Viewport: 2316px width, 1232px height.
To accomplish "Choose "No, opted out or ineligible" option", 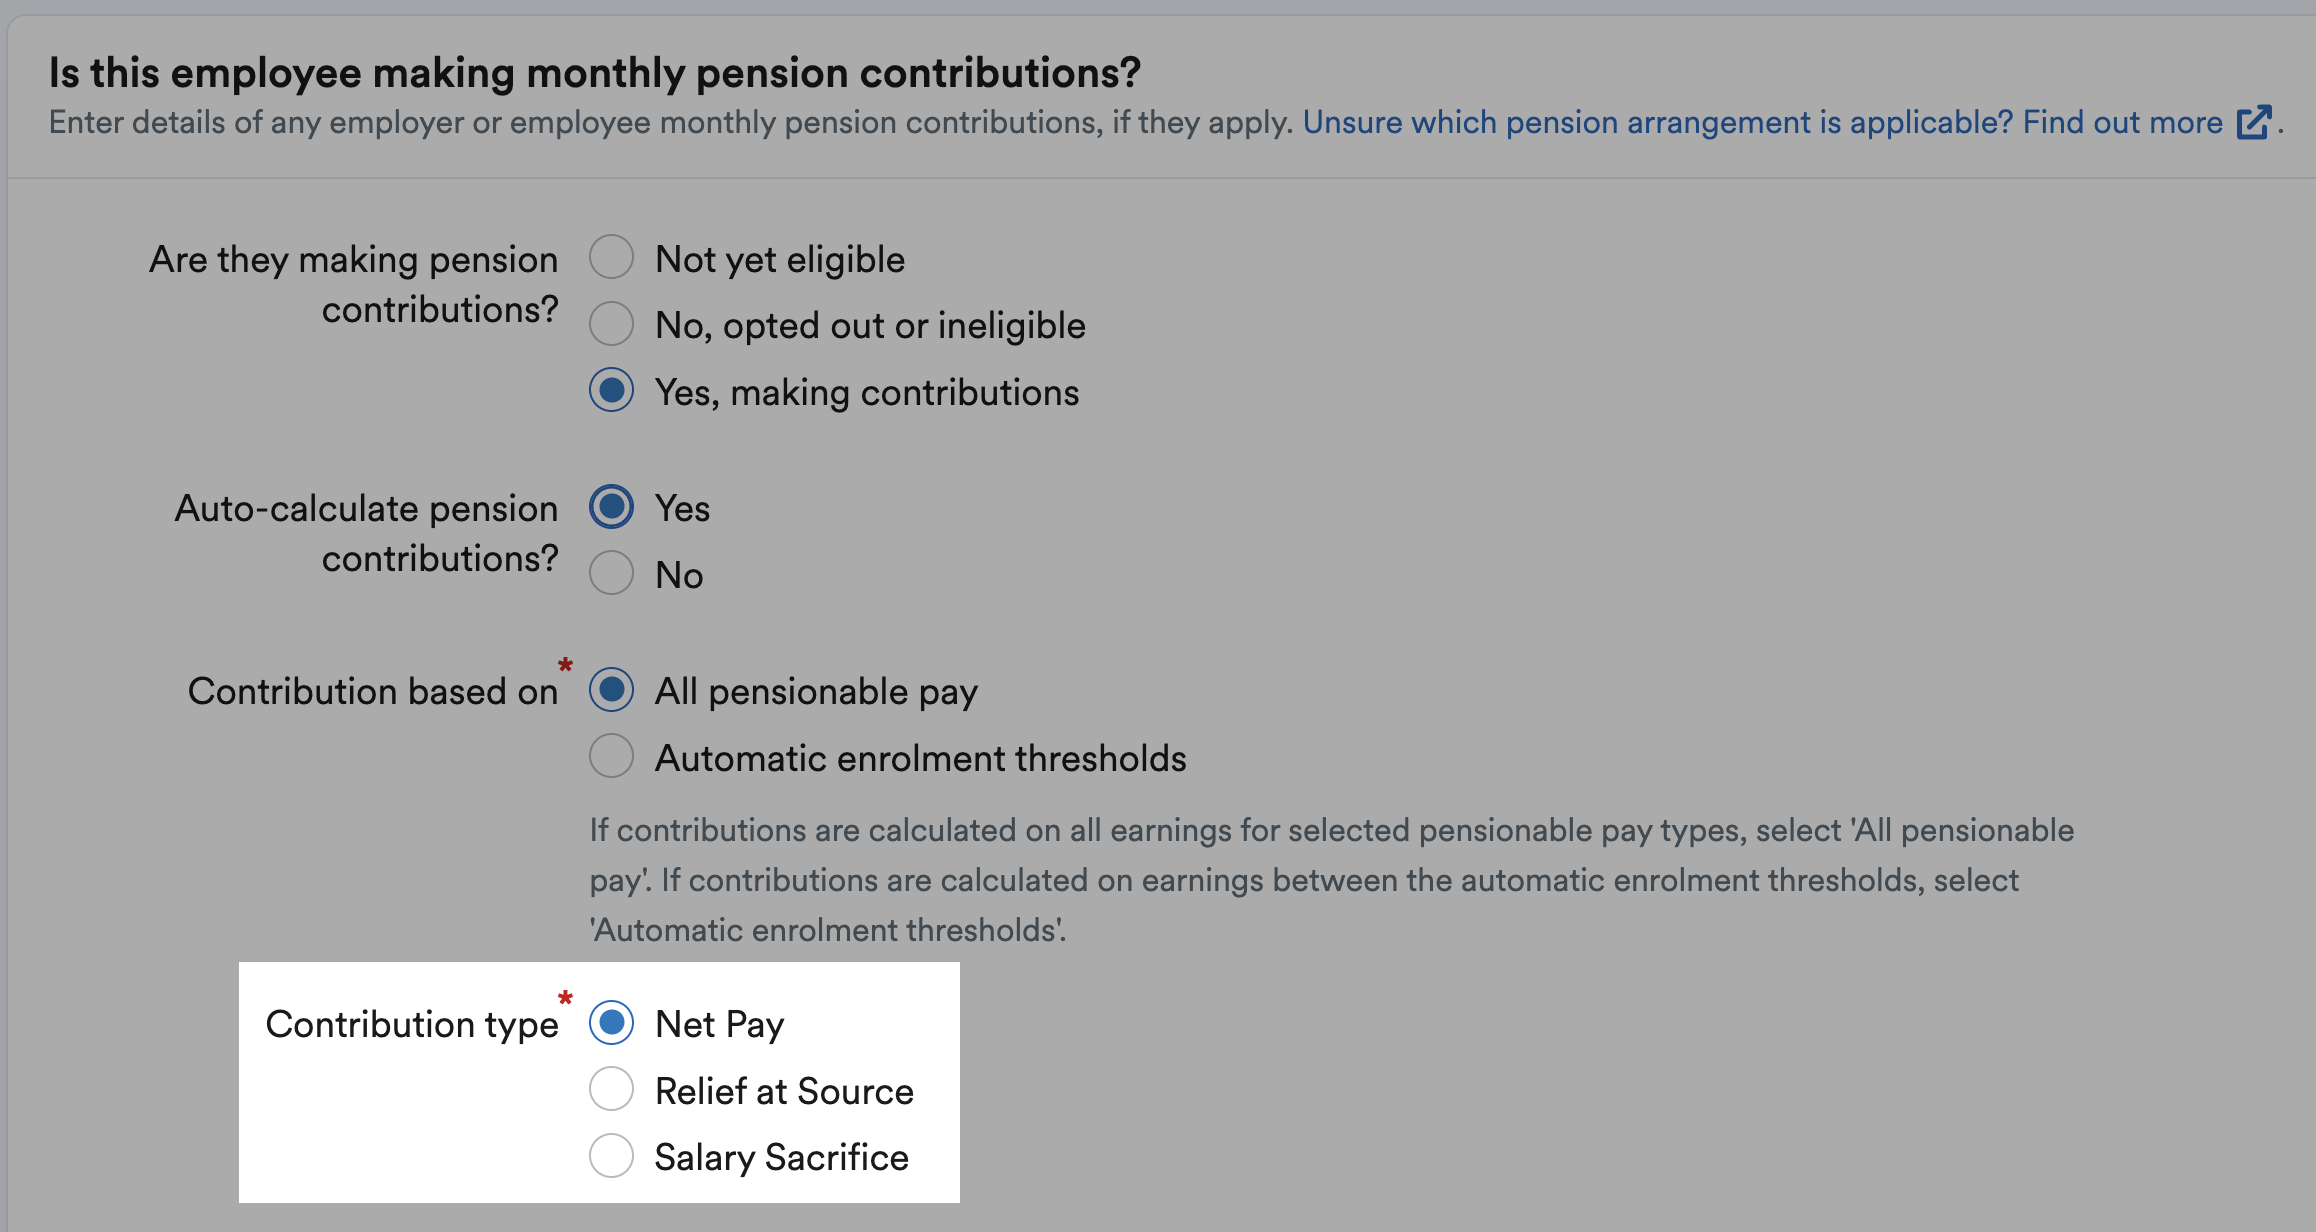I will pos(611,323).
